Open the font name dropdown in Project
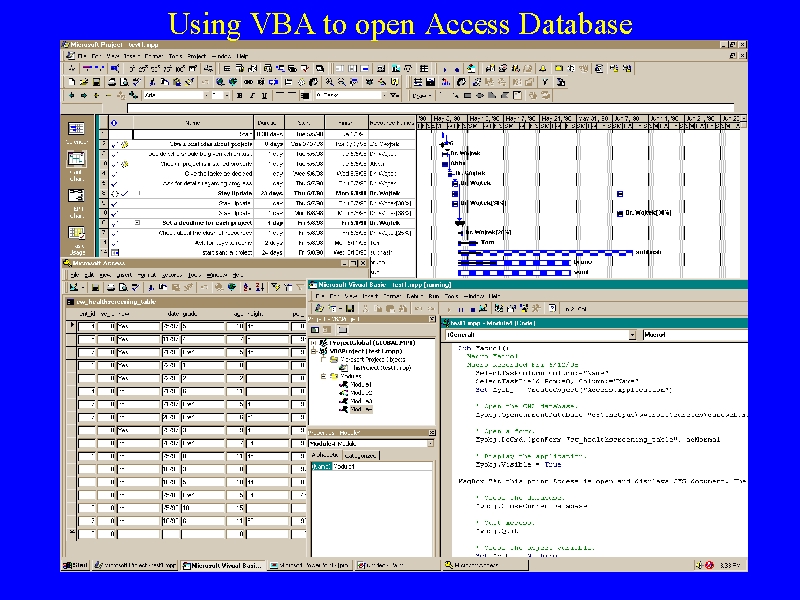This screenshot has width=800, height=600. (206, 95)
